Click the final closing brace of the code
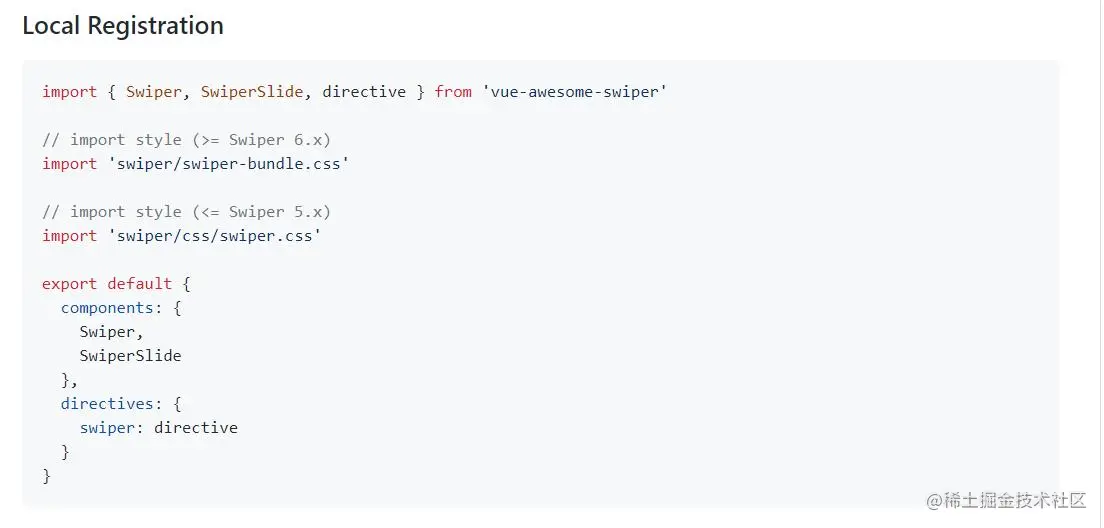Screen dimensions: 1104x528 click(x=46, y=476)
